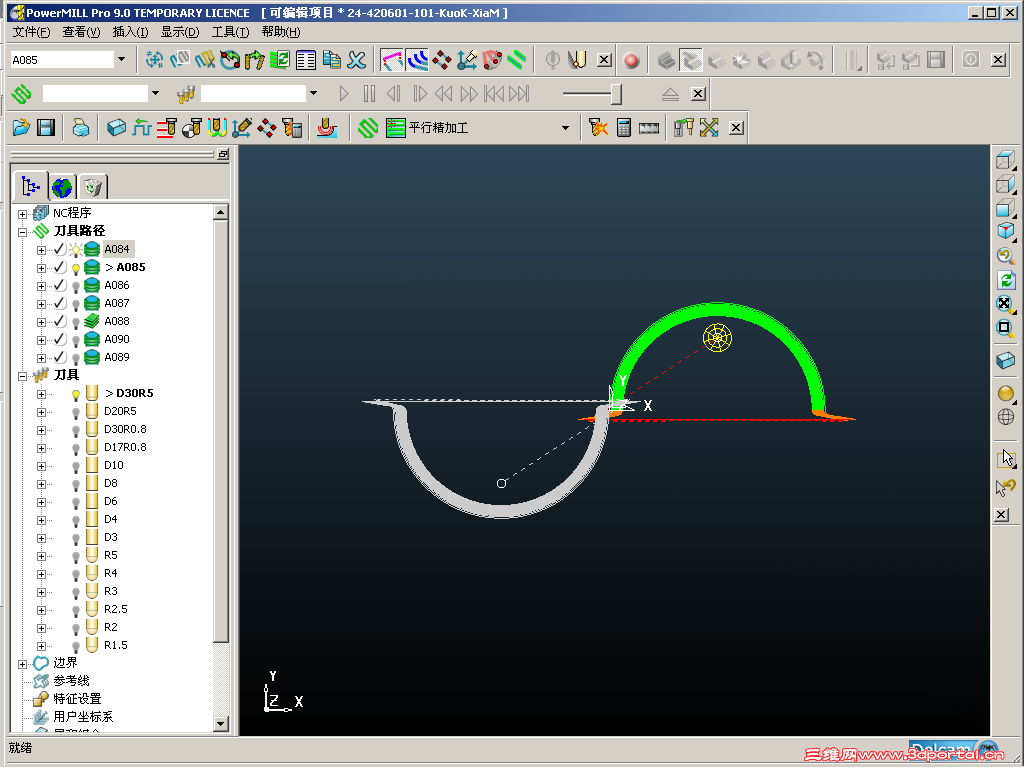
Task: Toggle the checkmark for toolpath A084
Action: coord(59,249)
